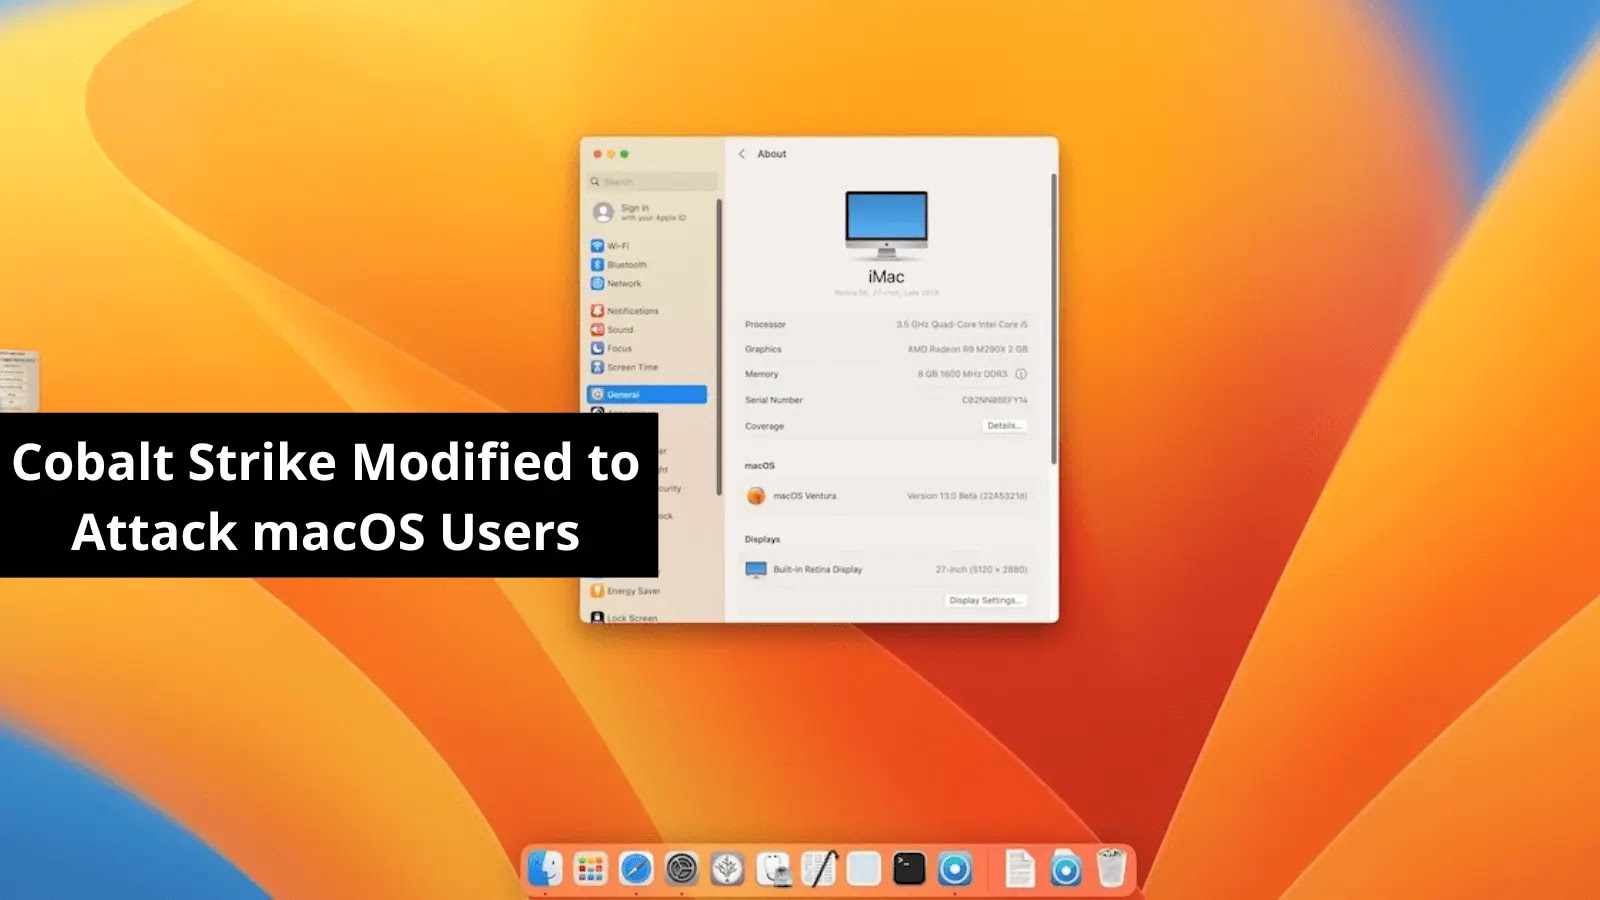This screenshot has width=1600, height=900.
Task: Open the Trash in the Dock
Action: tap(1111, 868)
